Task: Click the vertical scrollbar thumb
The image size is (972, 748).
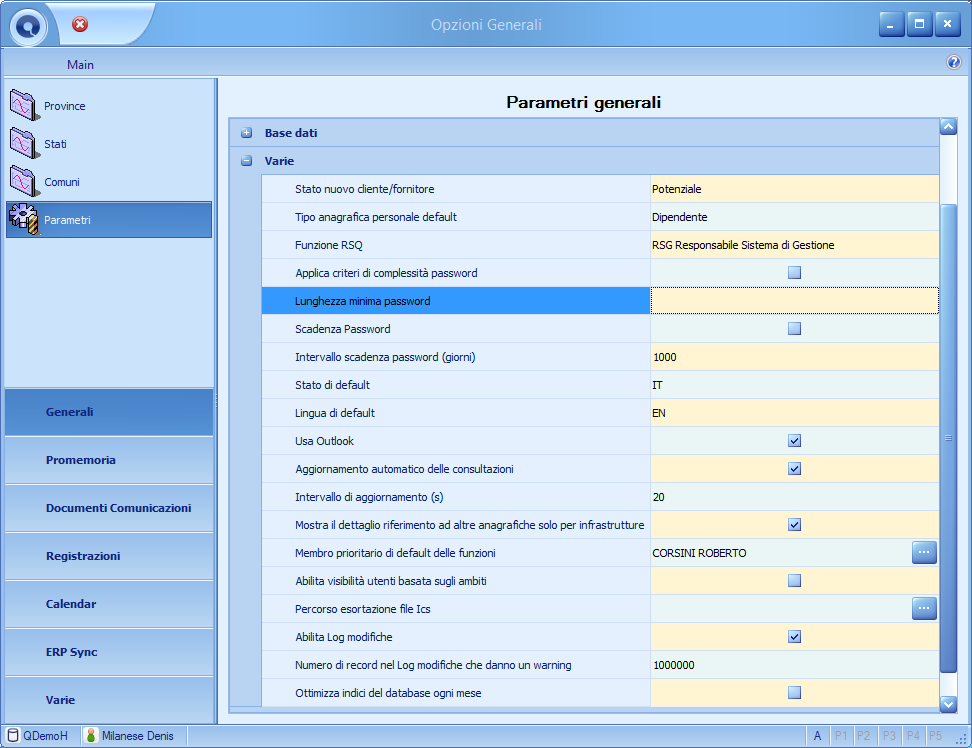Action: 948,438
